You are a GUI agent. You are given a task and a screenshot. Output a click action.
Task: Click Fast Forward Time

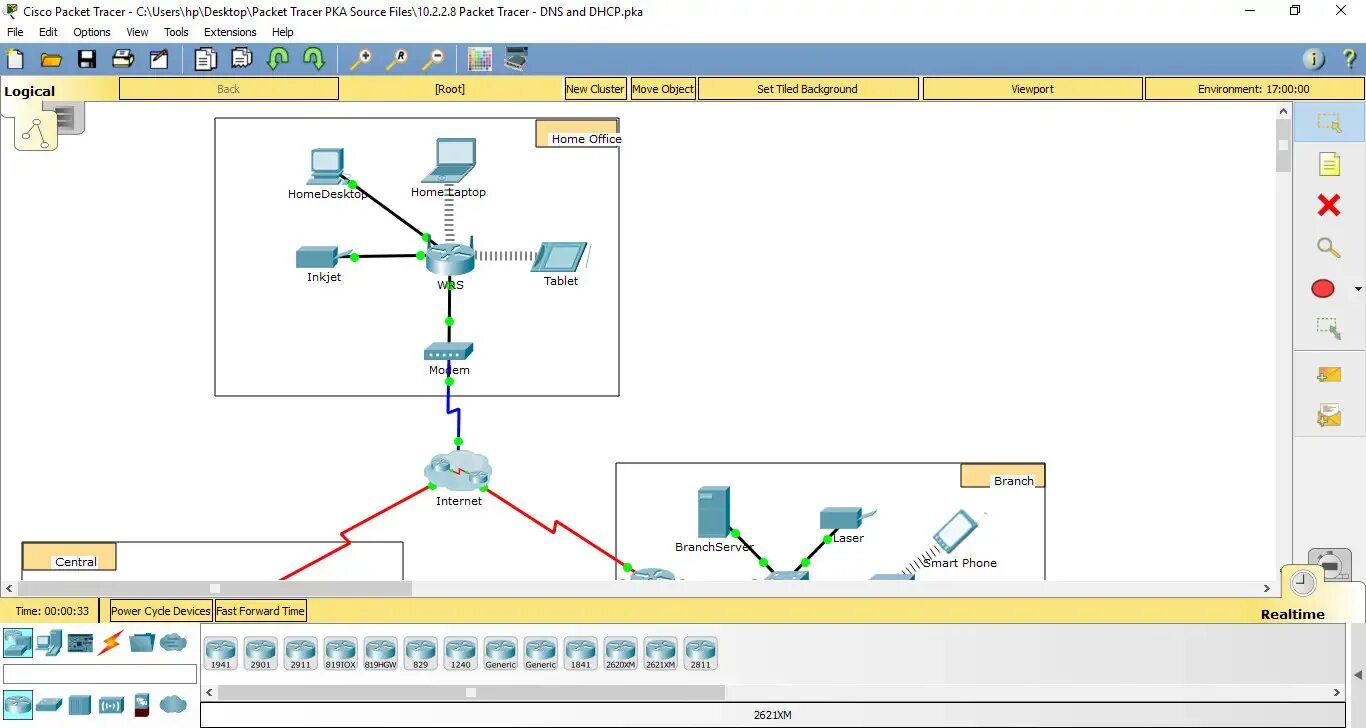click(x=261, y=611)
